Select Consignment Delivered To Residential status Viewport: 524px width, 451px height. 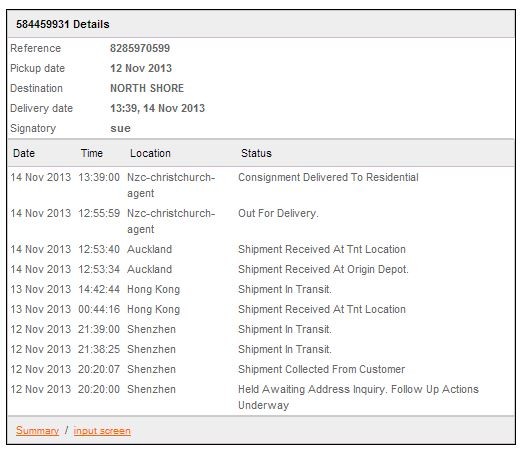(x=328, y=177)
